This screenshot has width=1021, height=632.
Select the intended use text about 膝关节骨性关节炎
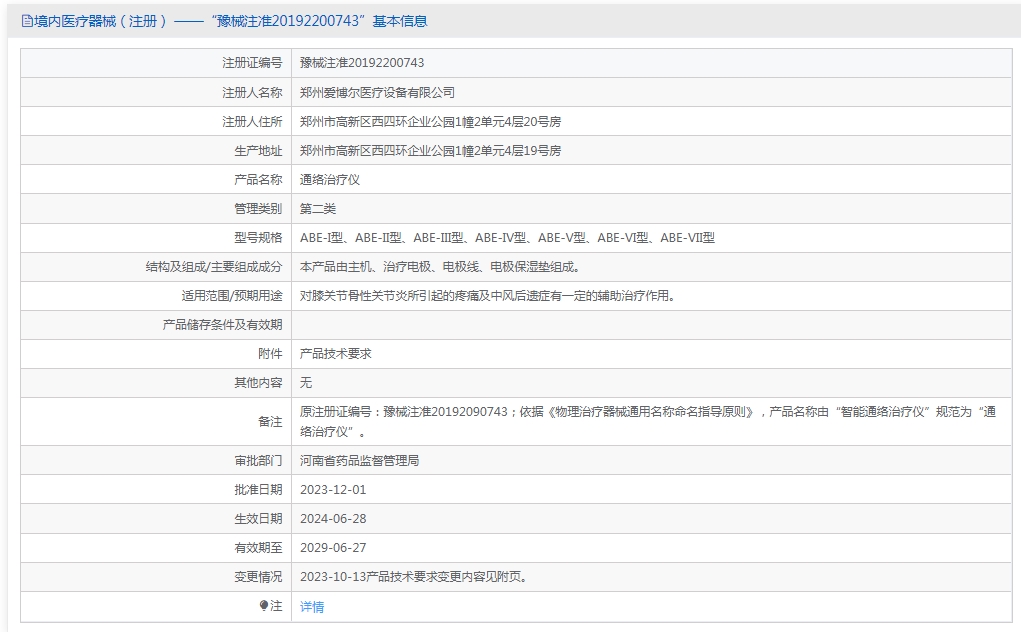pos(488,296)
